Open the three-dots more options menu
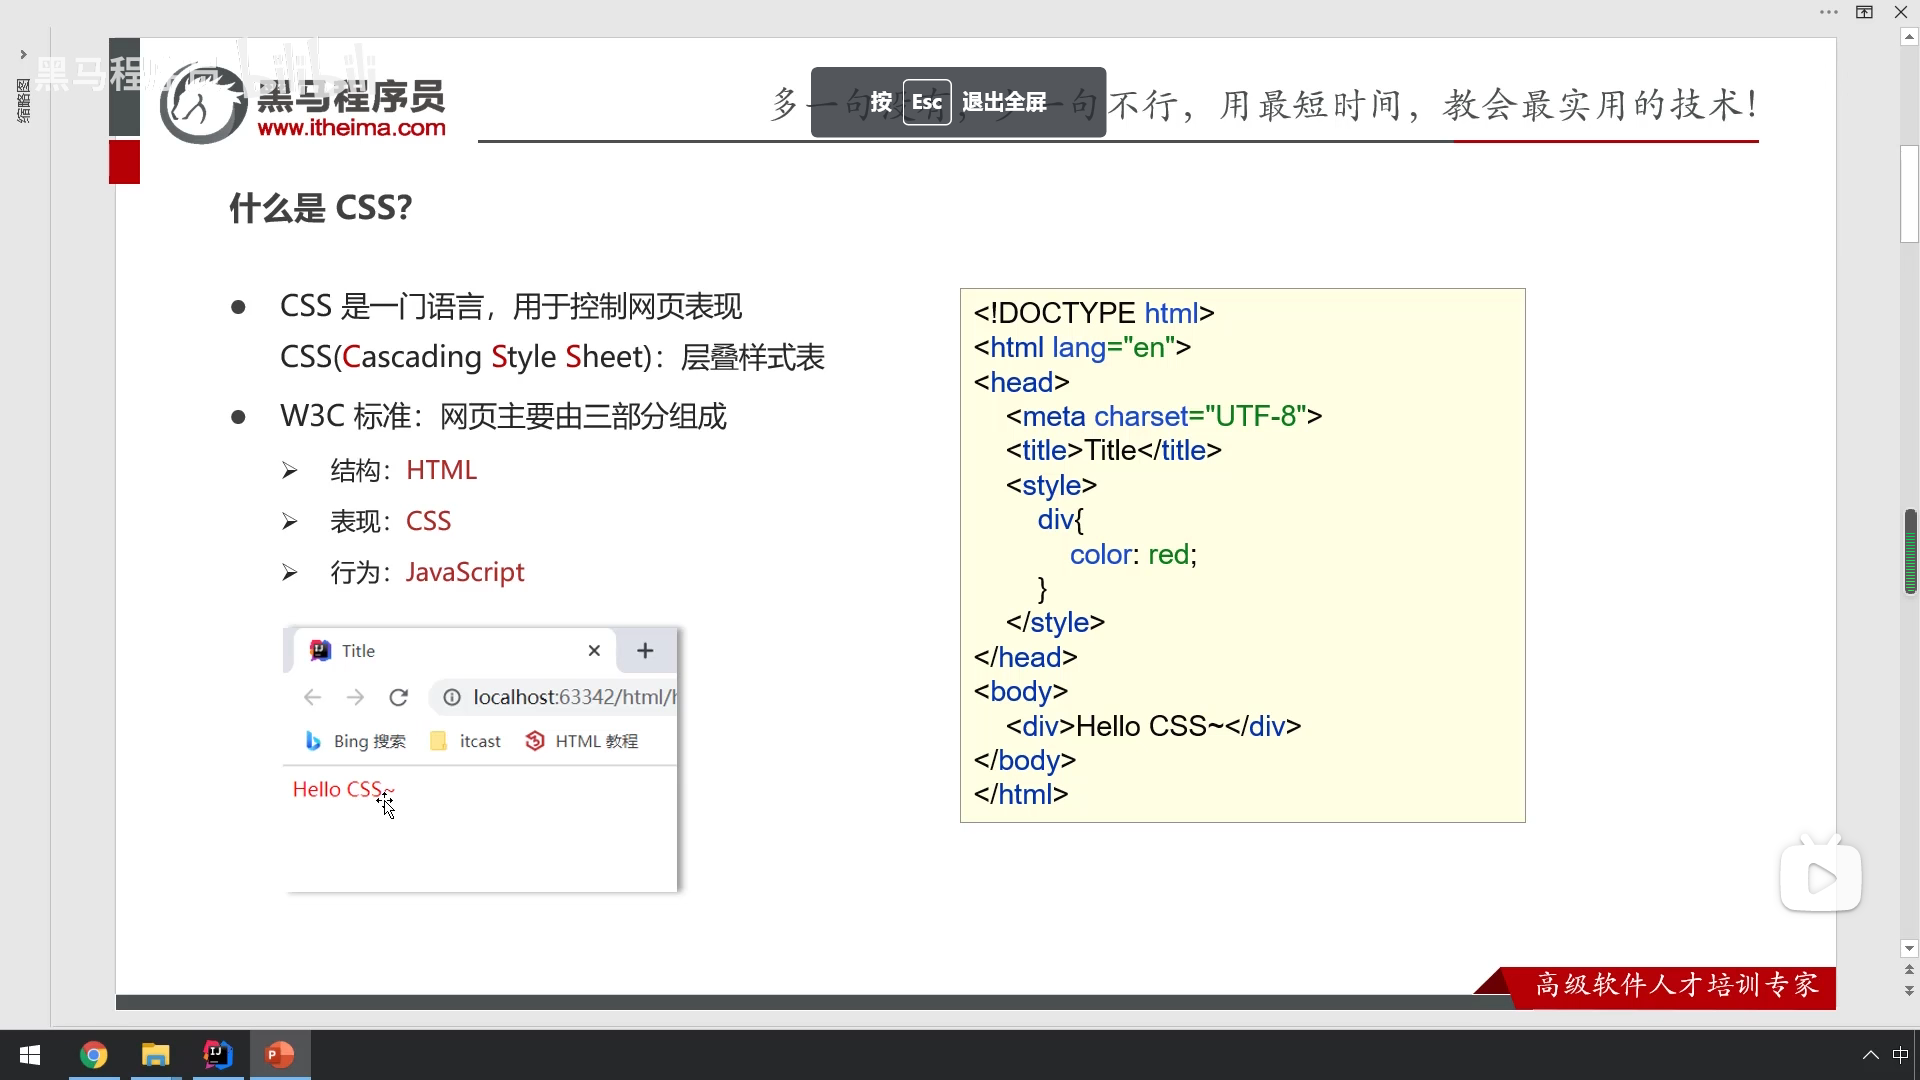 click(1828, 12)
